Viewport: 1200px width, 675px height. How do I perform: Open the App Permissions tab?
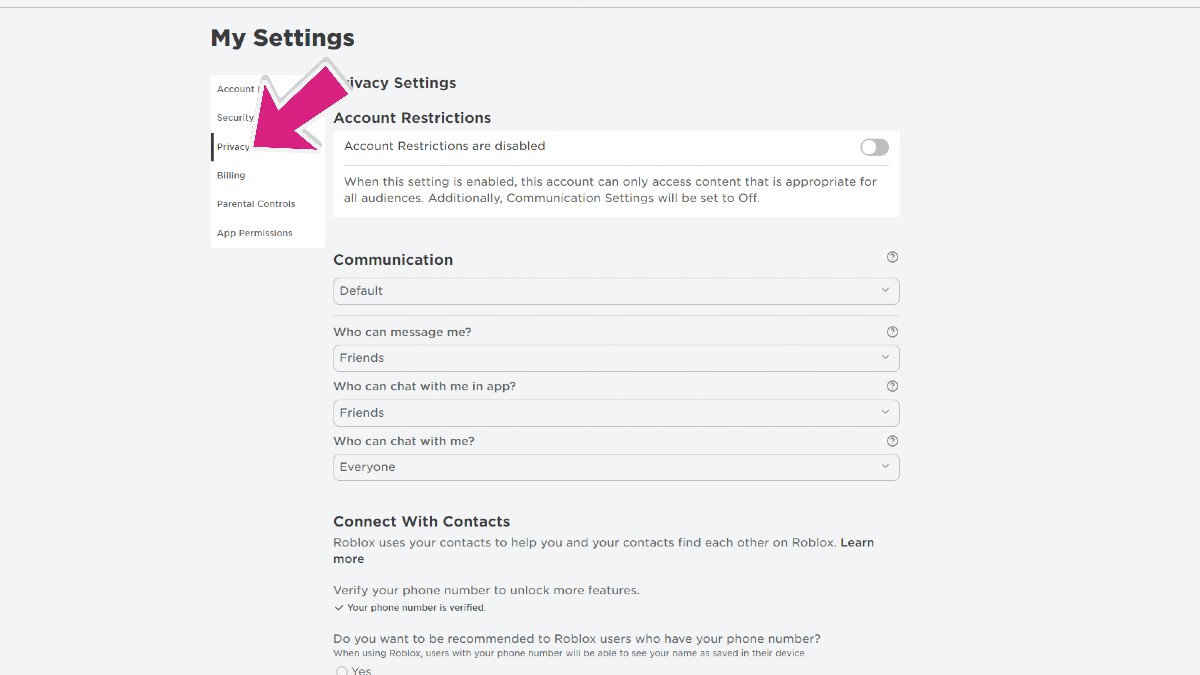(x=255, y=233)
